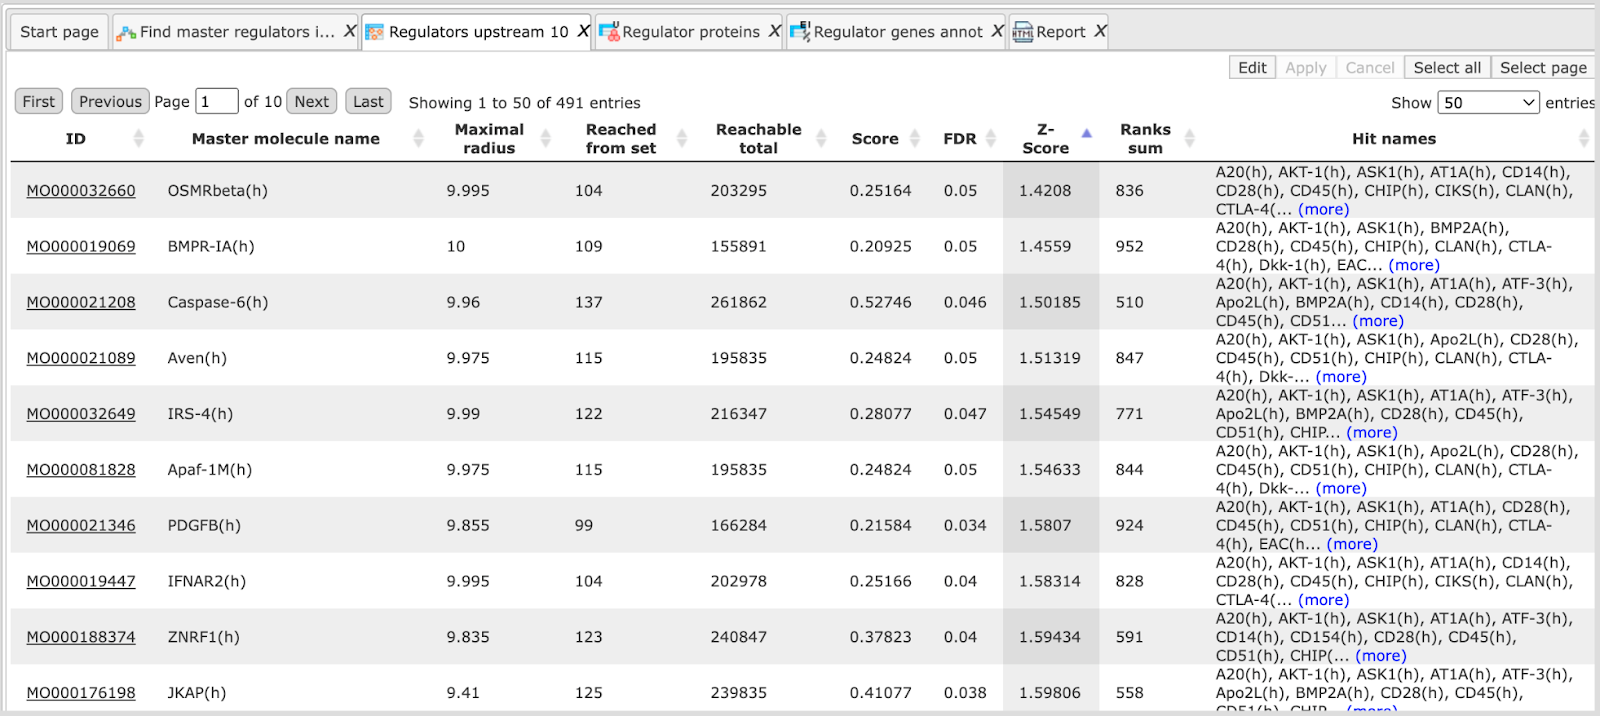Open link MO000032660
1600x716 pixels.
click(81, 190)
